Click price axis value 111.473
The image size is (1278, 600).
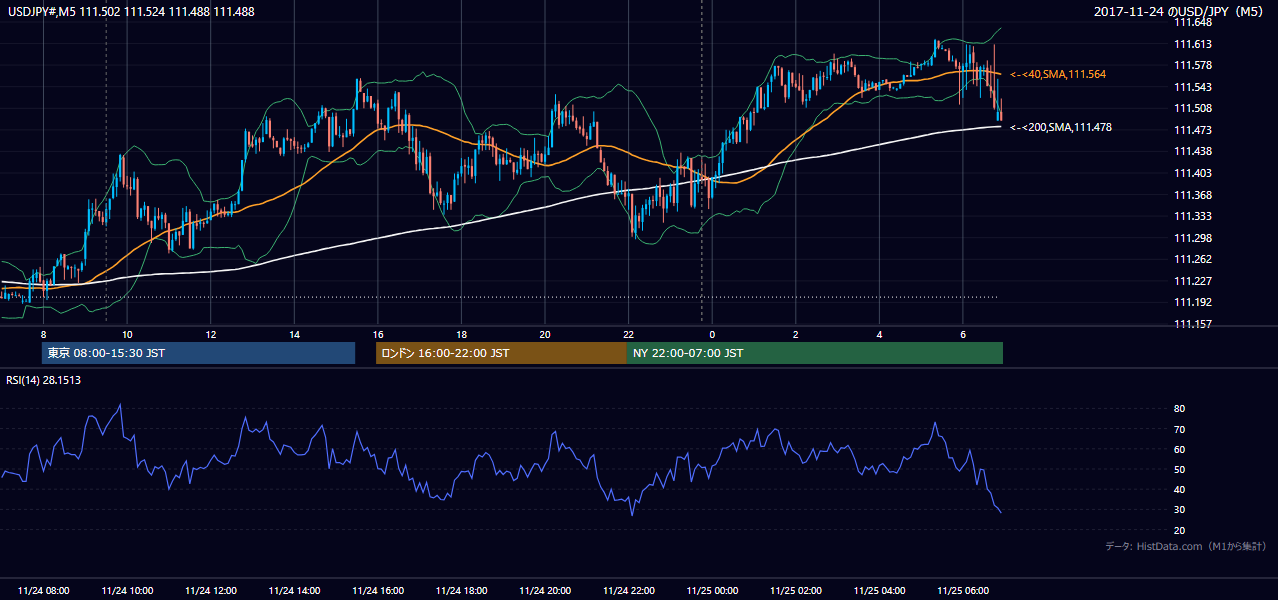click(x=1194, y=130)
